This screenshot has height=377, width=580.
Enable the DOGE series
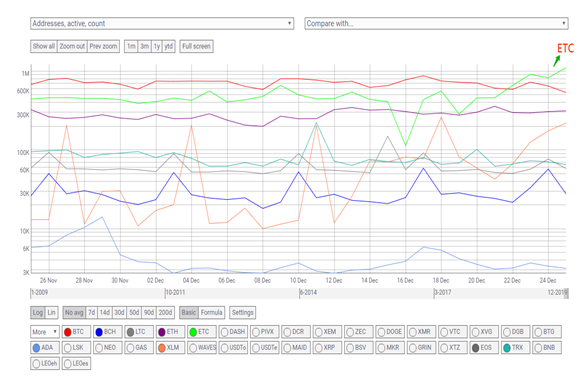[390, 332]
